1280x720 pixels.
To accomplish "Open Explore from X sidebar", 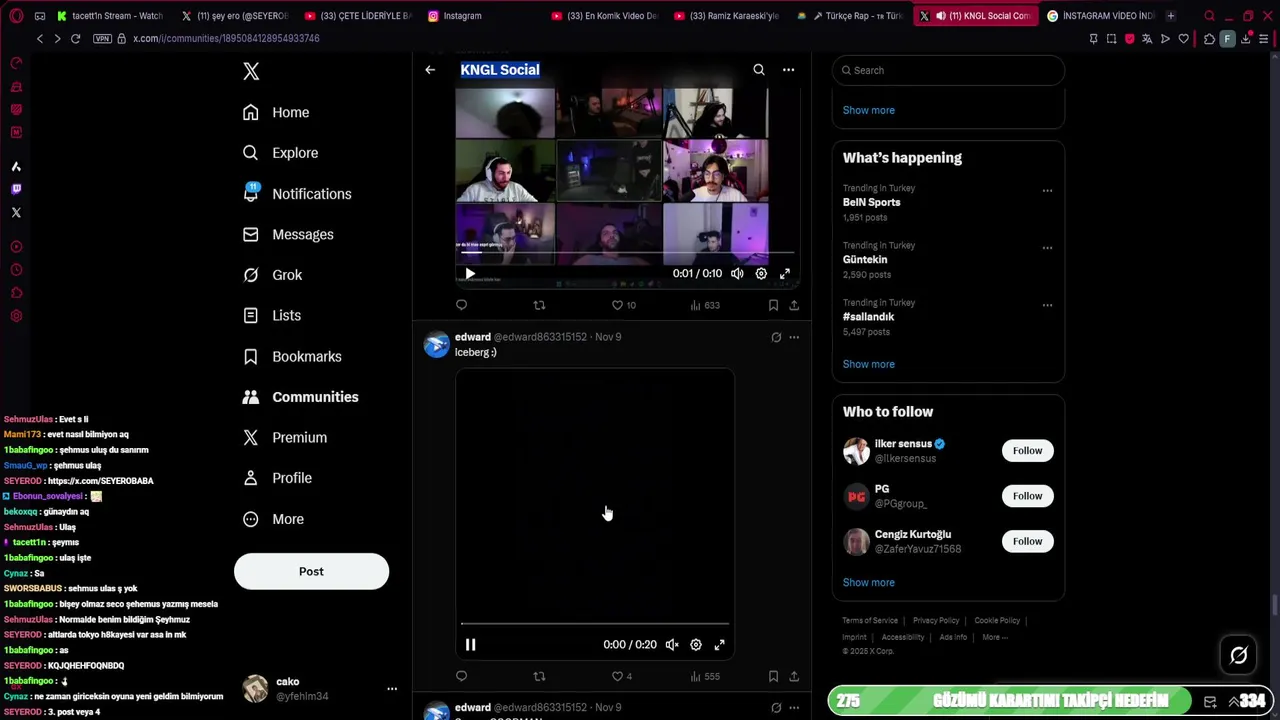I will 280,153.
